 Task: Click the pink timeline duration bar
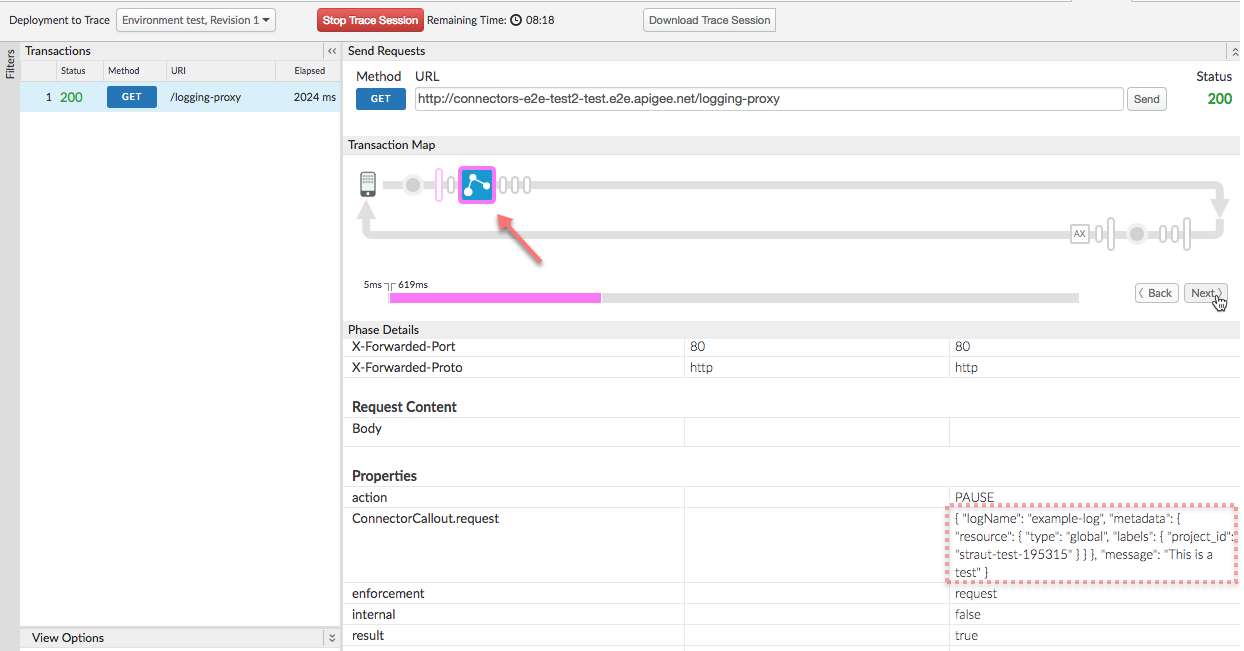tap(495, 298)
